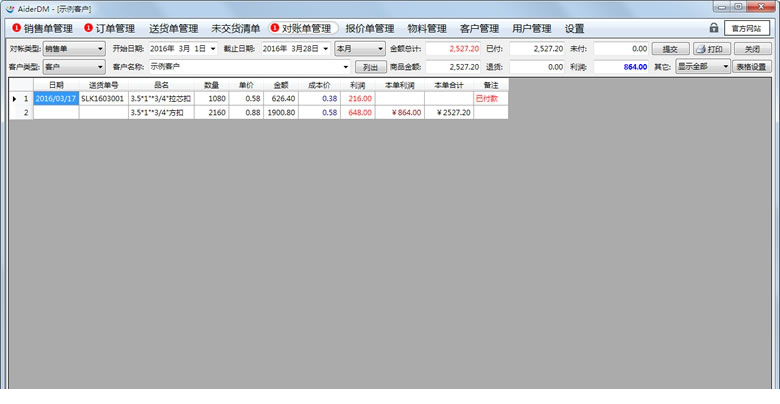The height and width of the screenshot is (404, 780).
Task: Click the 列出 button
Action: 371,67
